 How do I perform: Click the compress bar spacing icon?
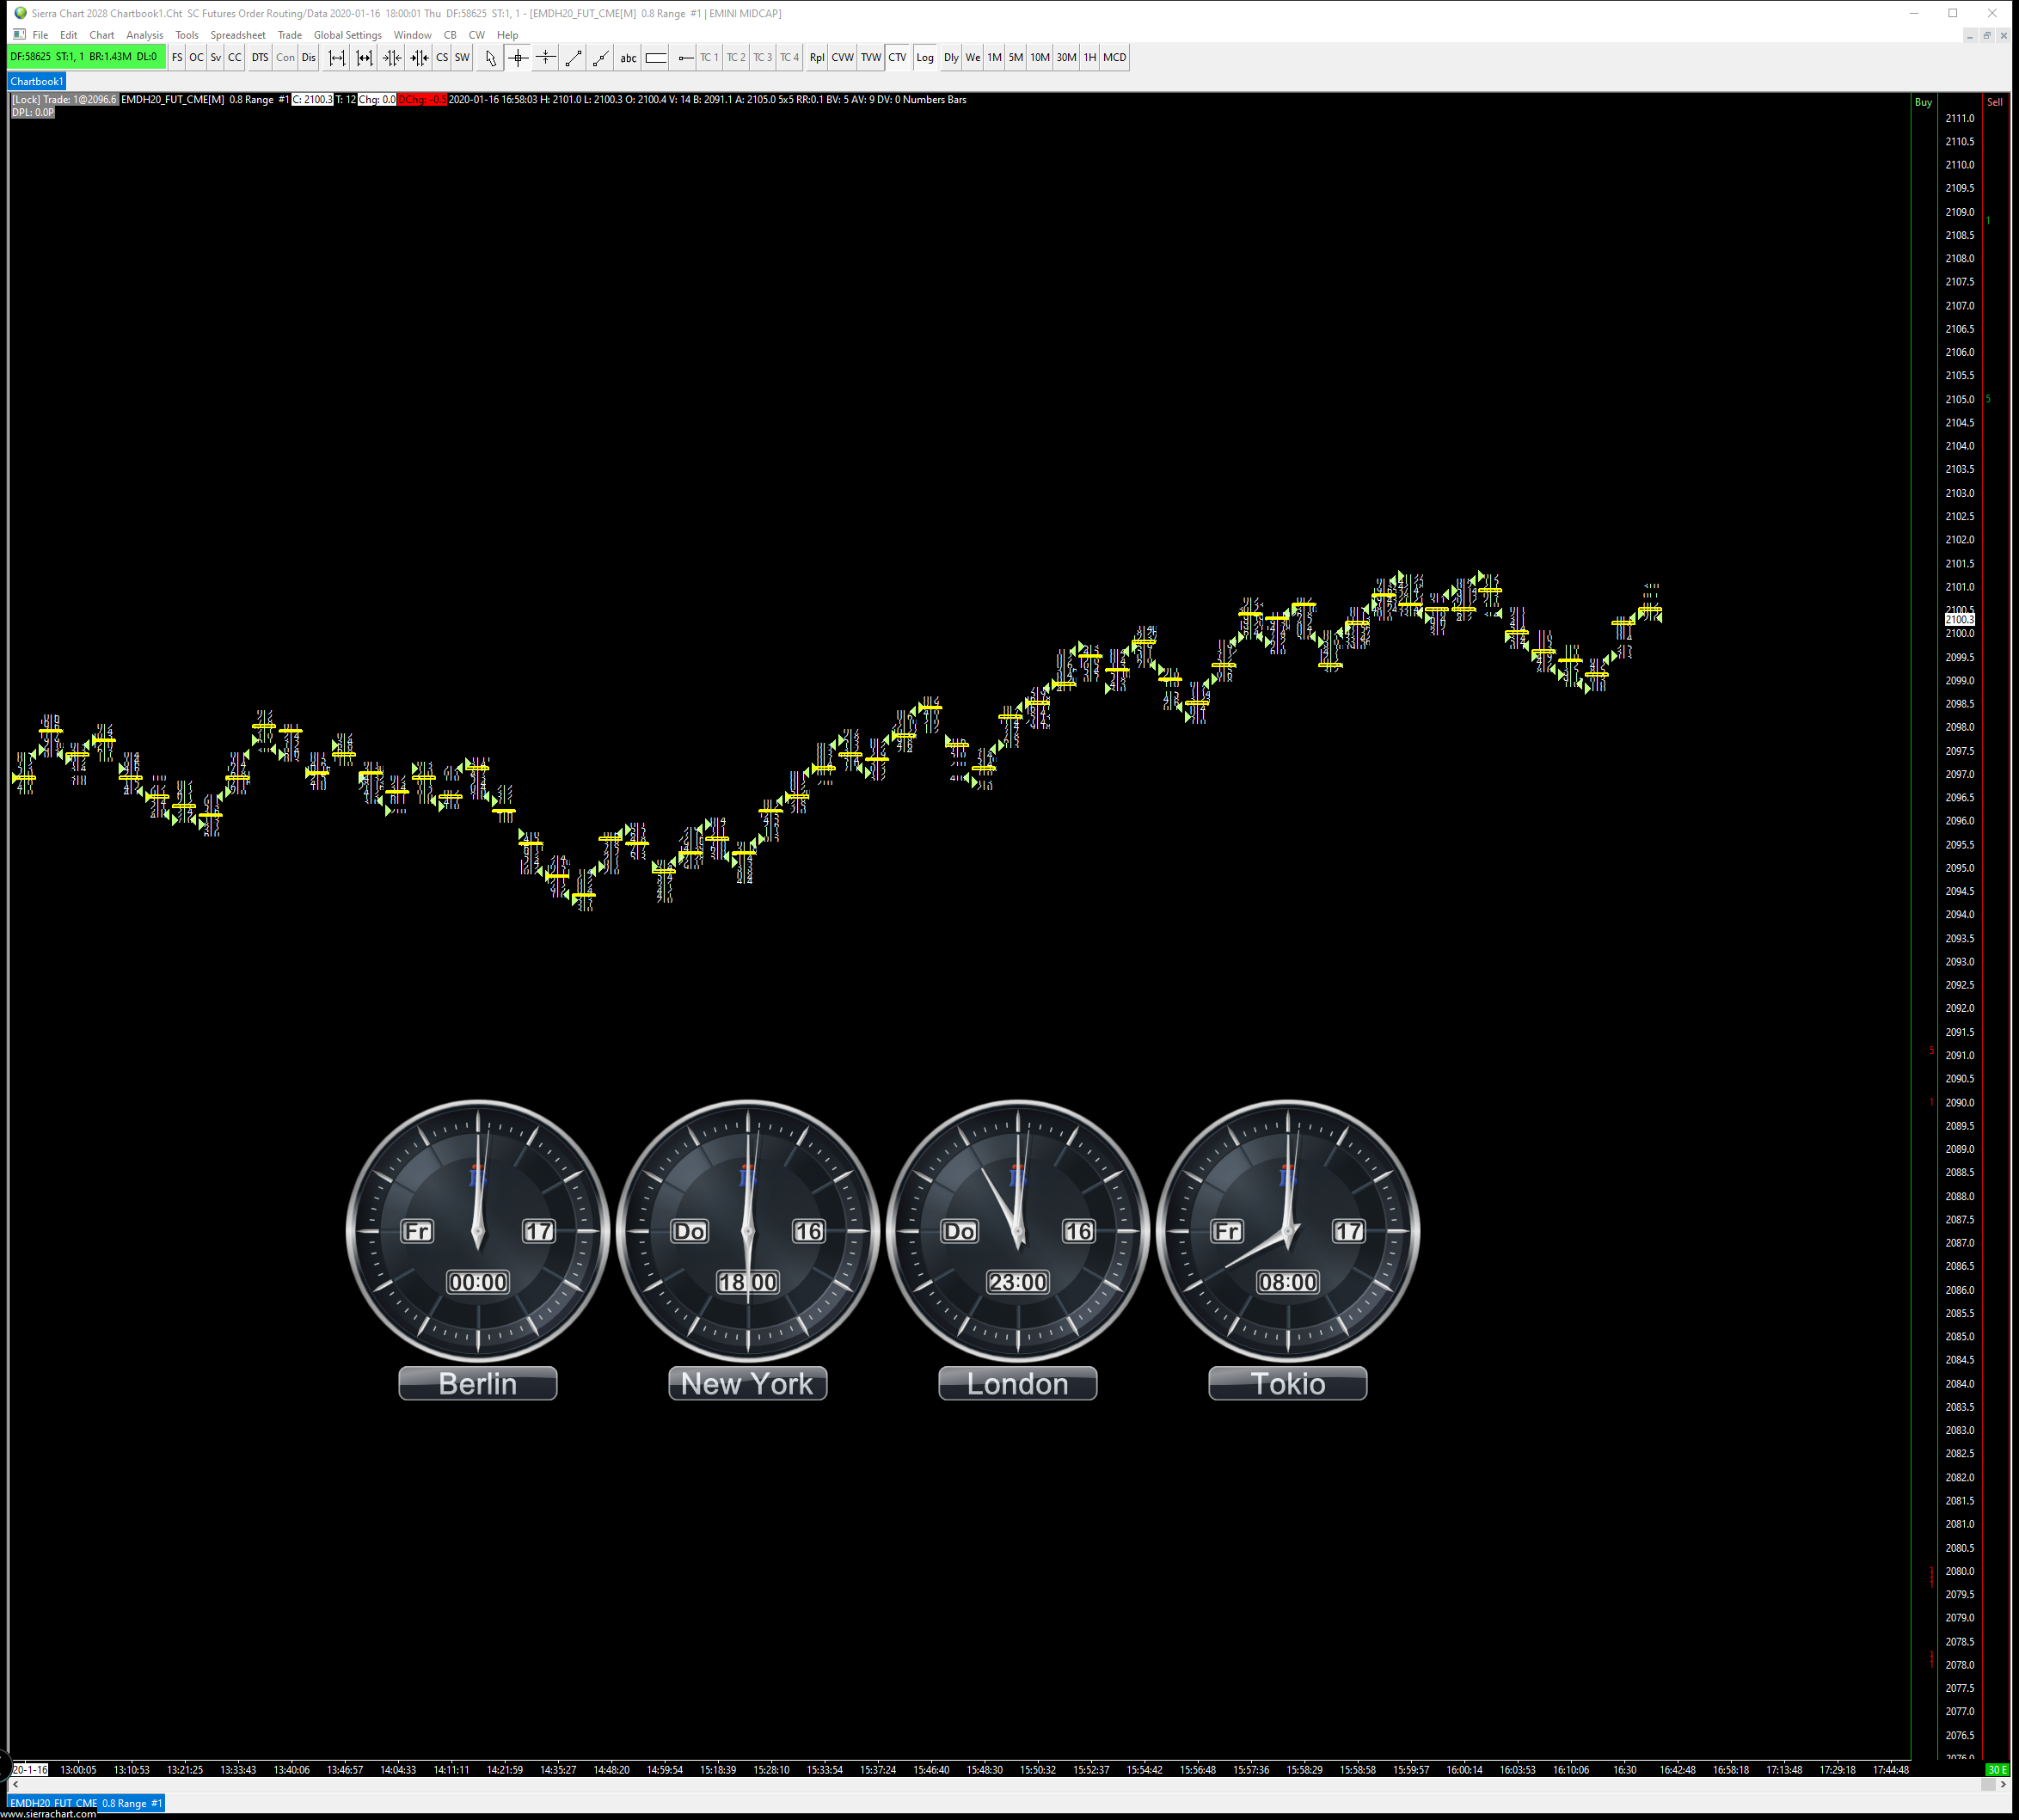(392, 58)
